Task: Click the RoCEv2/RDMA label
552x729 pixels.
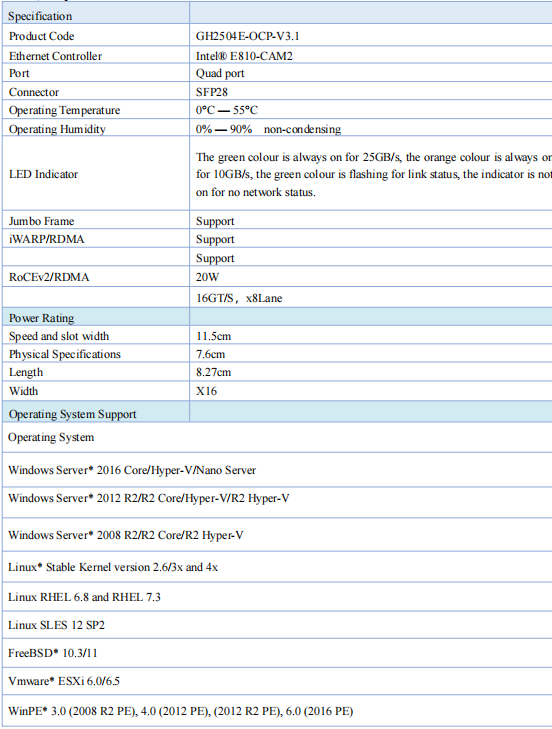Action: click(x=49, y=277)
